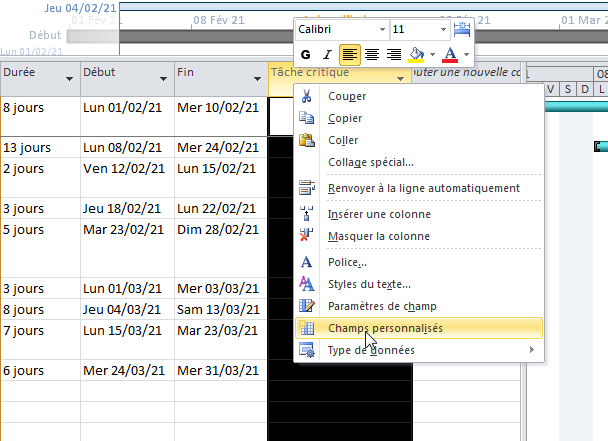Click Insérer une colonne icon
The image size is (608, 441).
pyautogui.click(x=307, y=214)
